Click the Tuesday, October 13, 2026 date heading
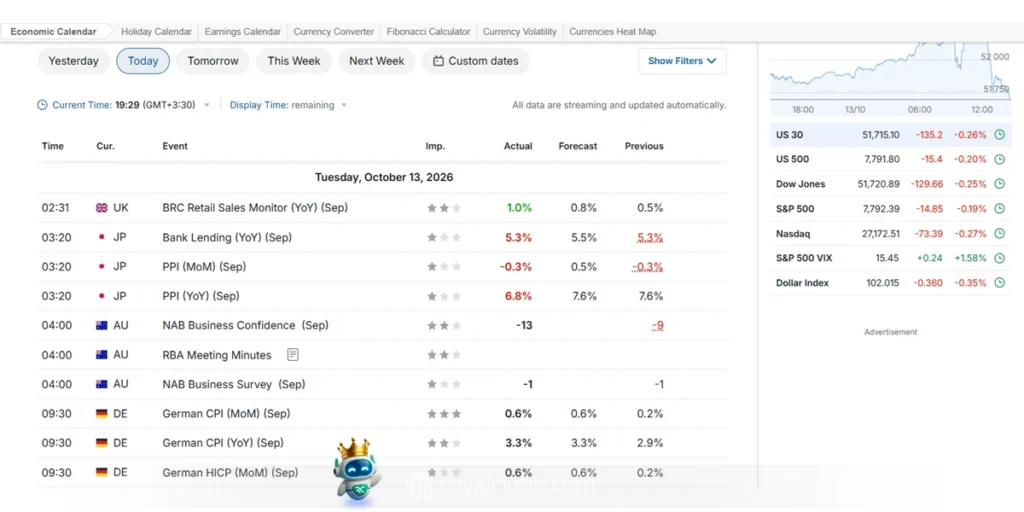Screen dimensions: 1024x512 point(384,177)
